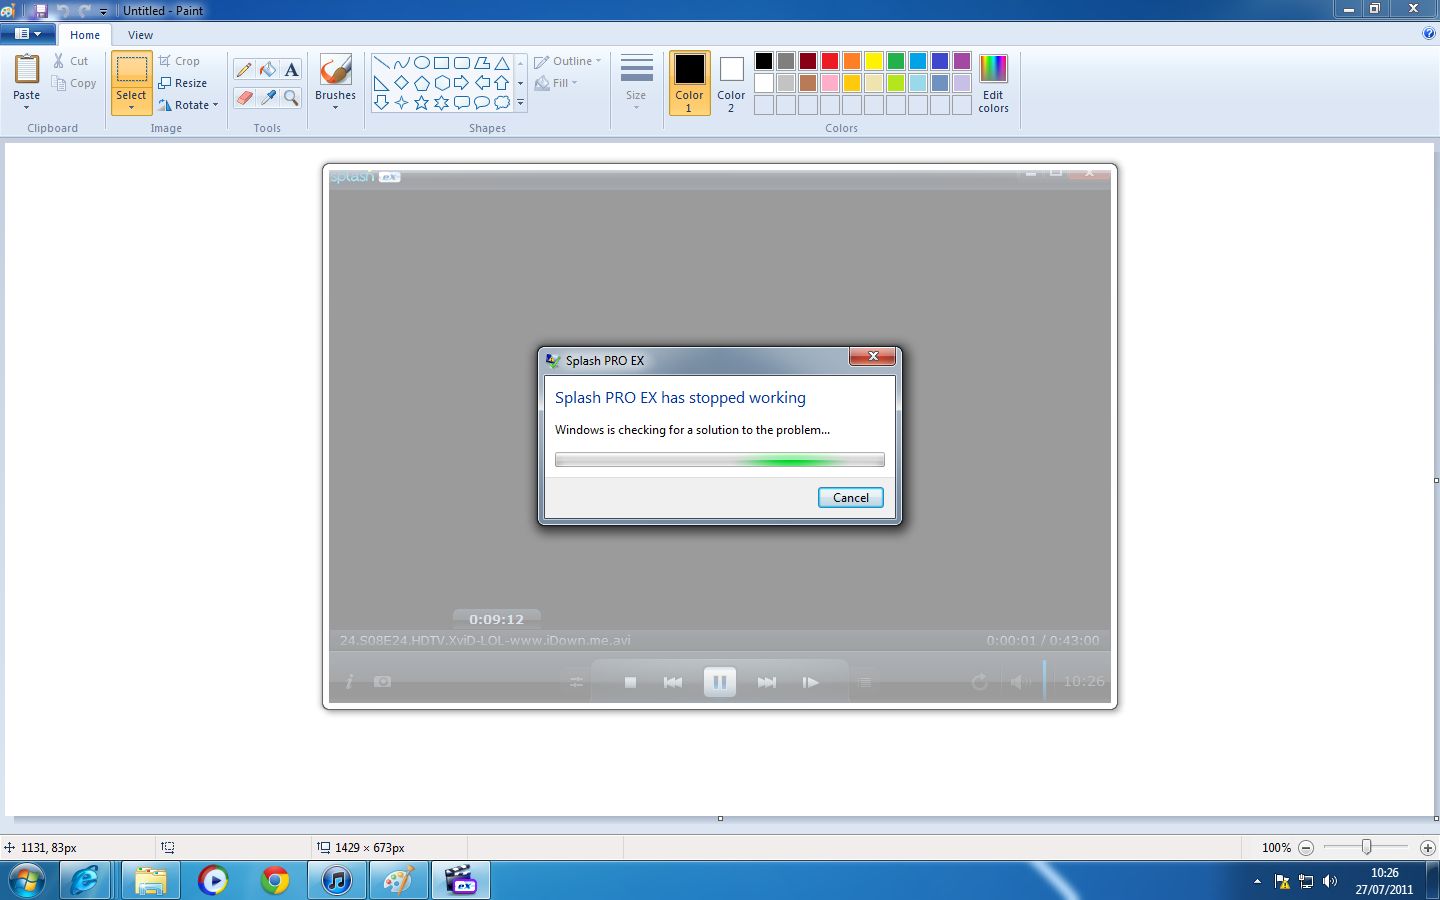Screen dimensions: 1440x900
Task: Select the Eraser tool
Action: 243,97
